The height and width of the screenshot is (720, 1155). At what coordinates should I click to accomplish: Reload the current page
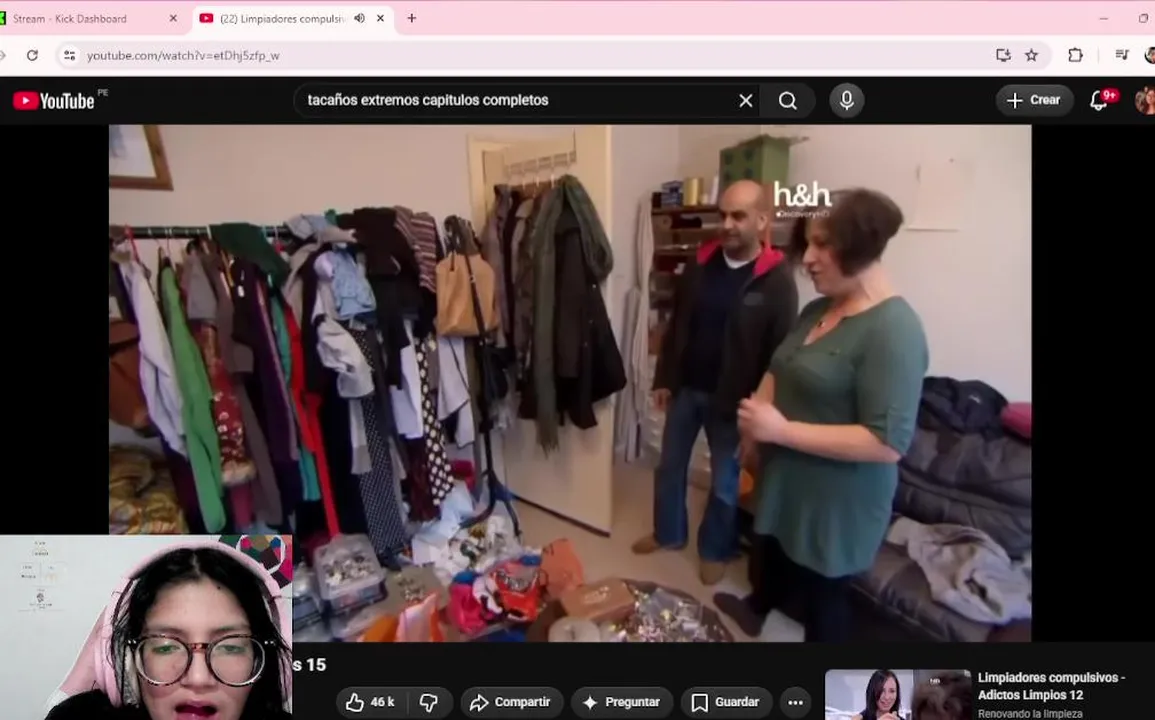[x=32, y=55]
